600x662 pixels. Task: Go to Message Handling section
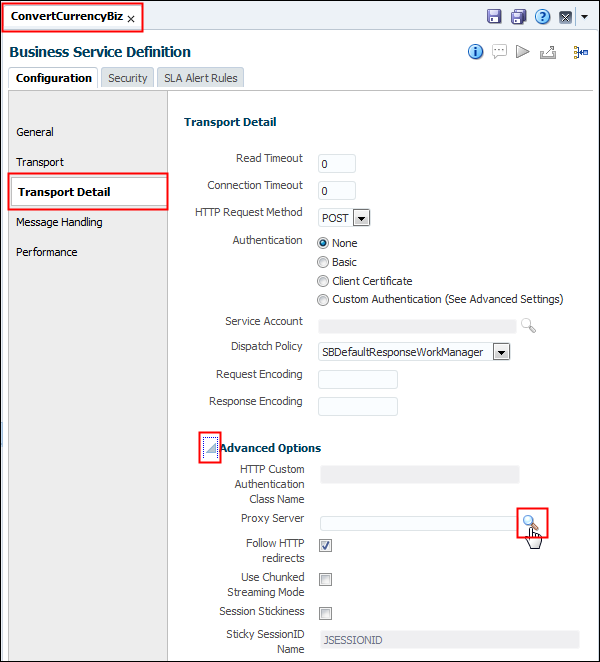[59, 222]
